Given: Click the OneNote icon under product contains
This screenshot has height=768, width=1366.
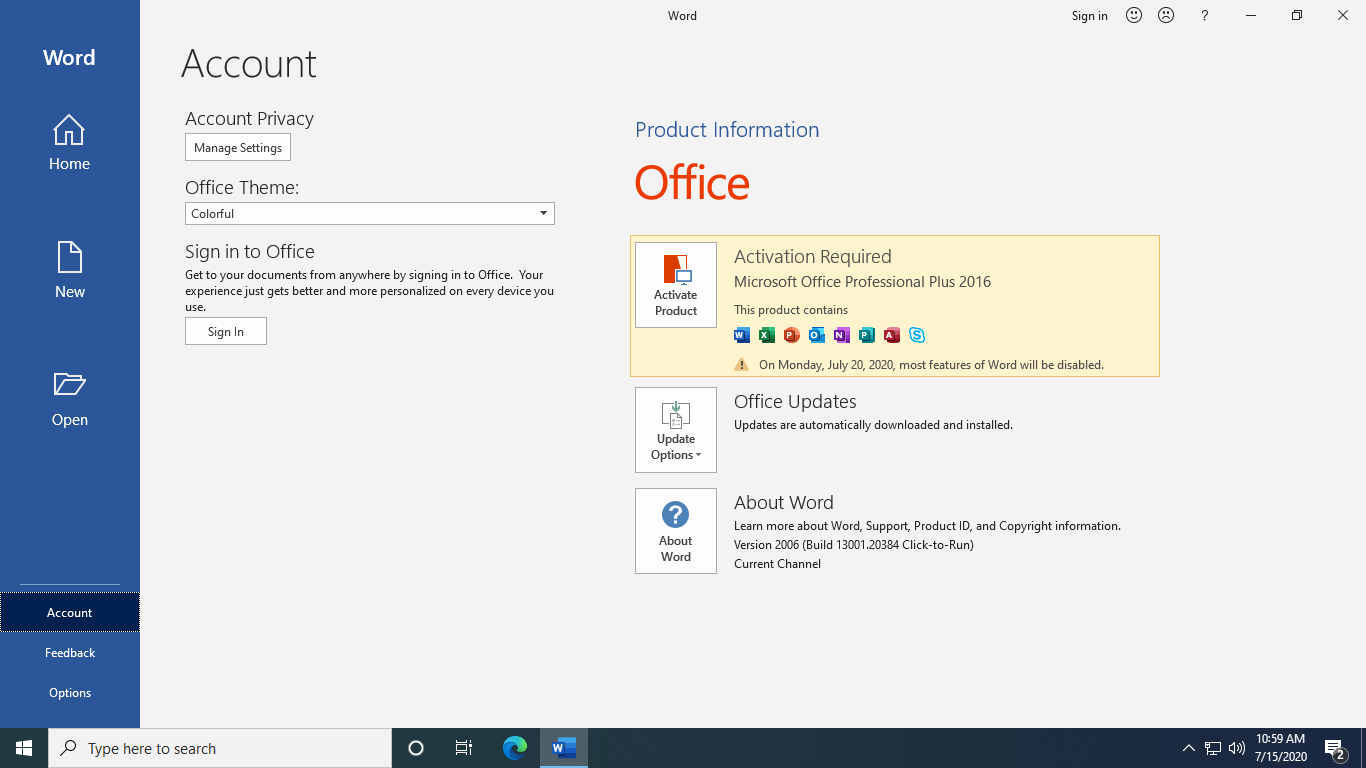Looking at the screenshot, I should (842, 335).
